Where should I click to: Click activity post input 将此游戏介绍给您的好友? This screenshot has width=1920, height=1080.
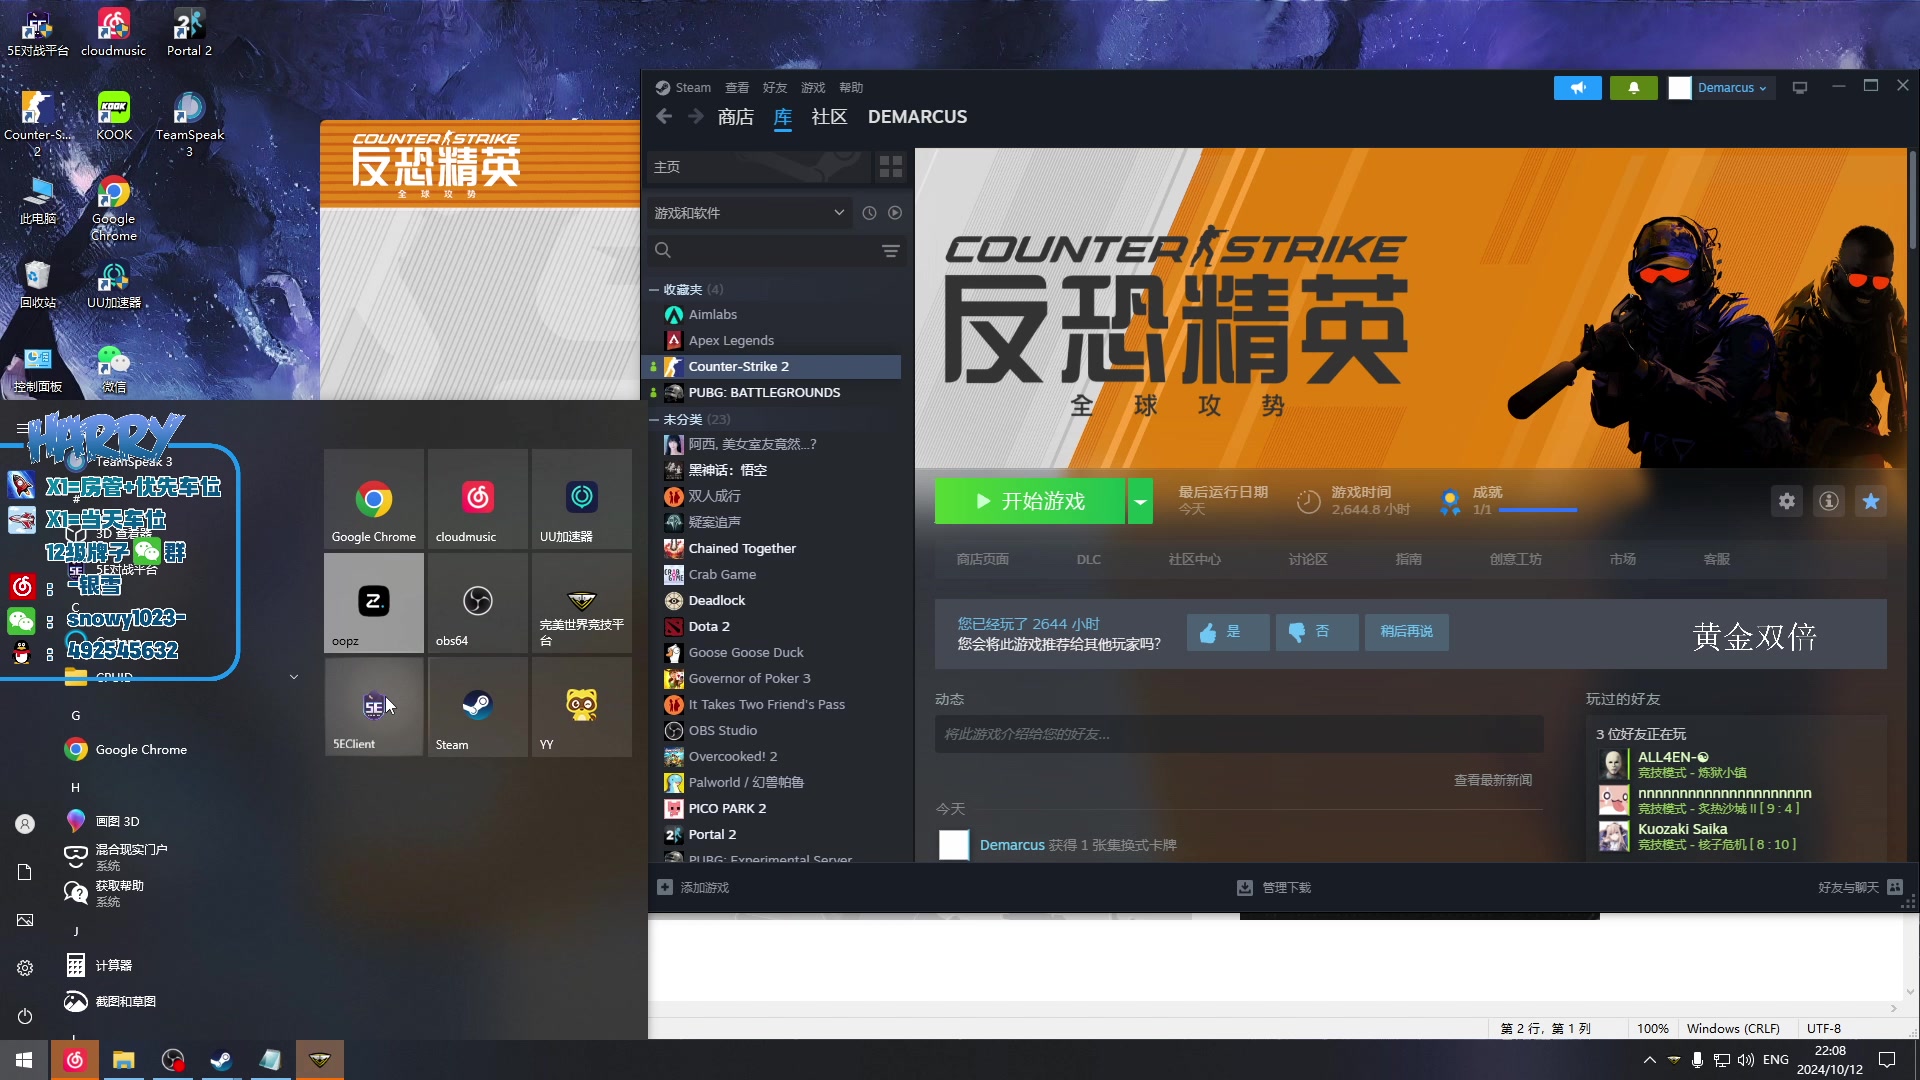pyautogui.click(x=1239, y=735)
